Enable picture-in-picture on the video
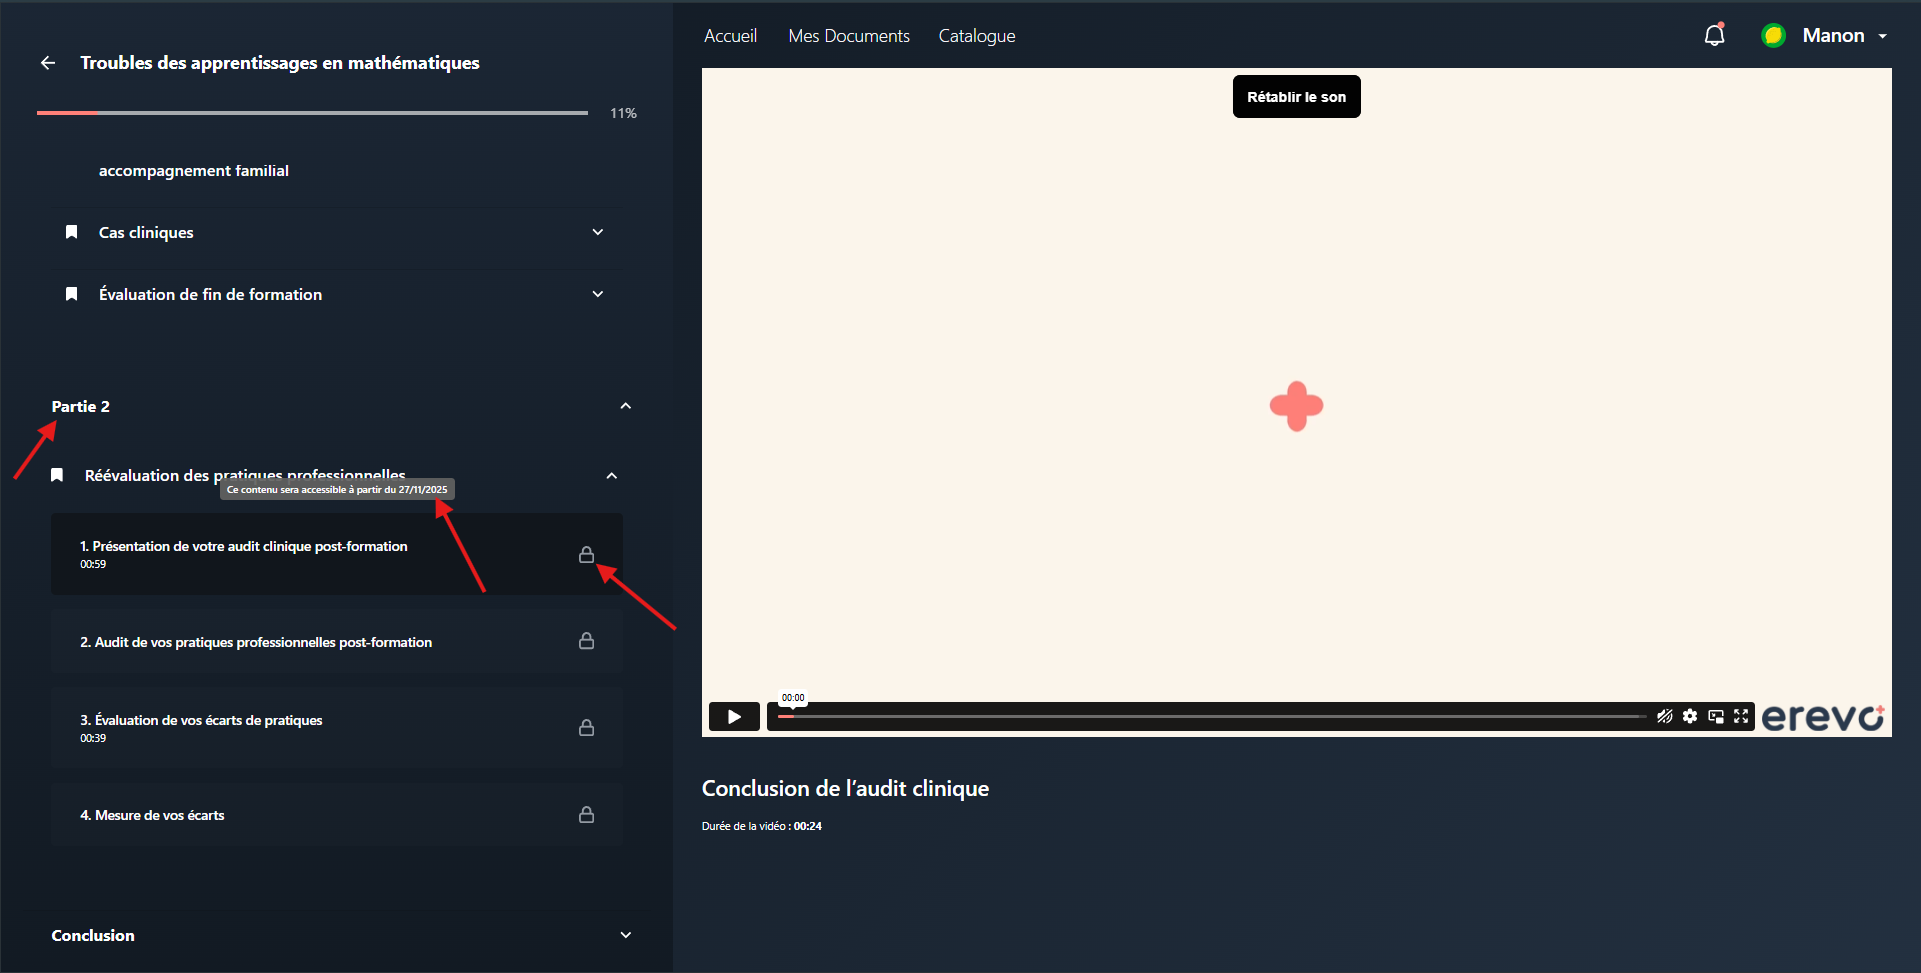Image resolution: width=1921 pixels, height=973 pixels. point(1716,716)
